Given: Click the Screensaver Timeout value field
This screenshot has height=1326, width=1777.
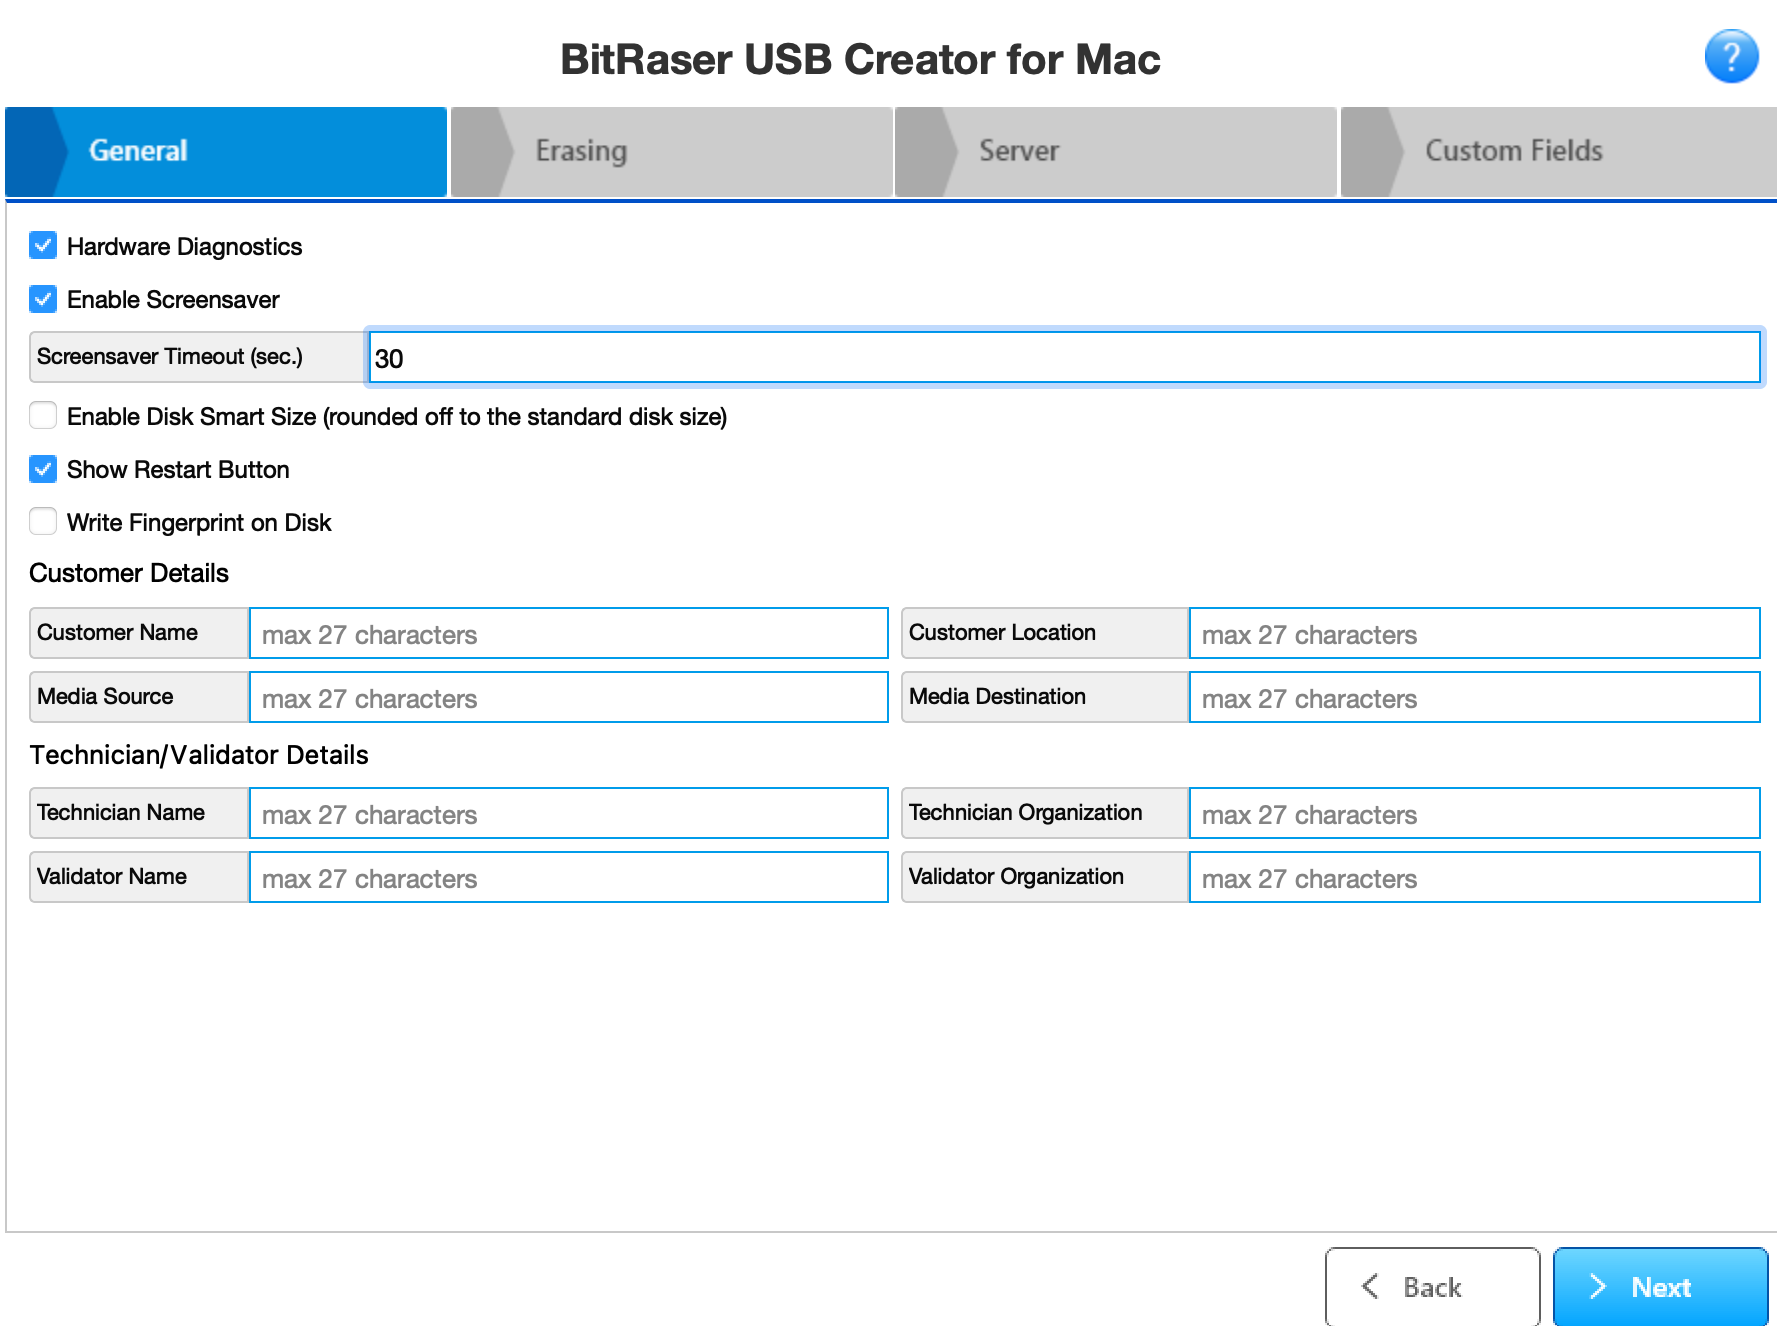Looking at the screenshot, I should (x=1064, y=358).
